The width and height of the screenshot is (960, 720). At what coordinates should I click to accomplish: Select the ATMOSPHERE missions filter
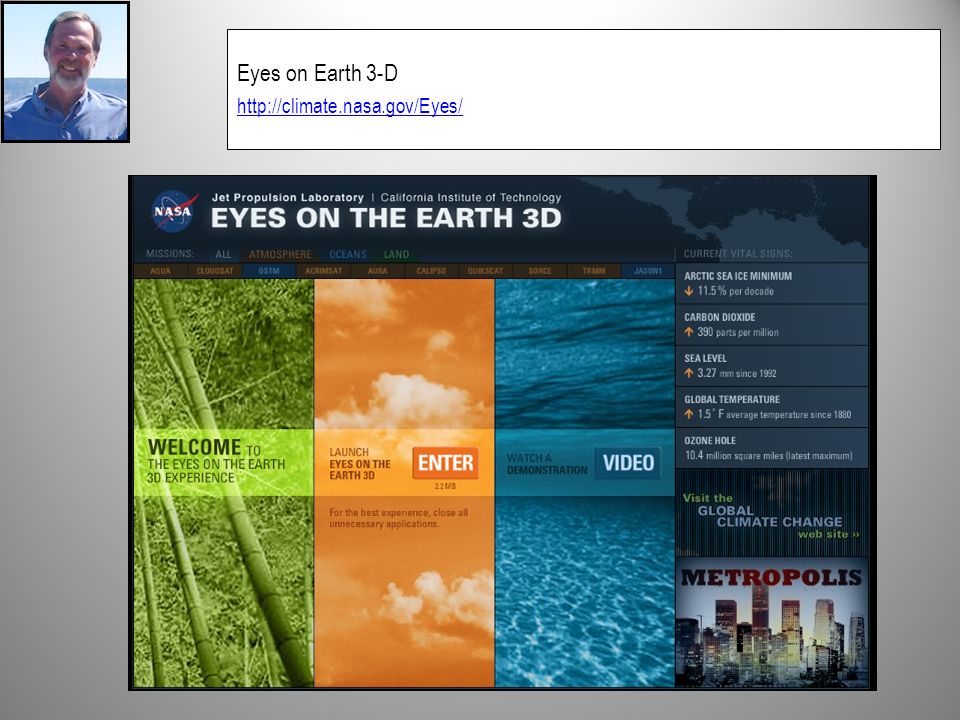pos(280,254)
